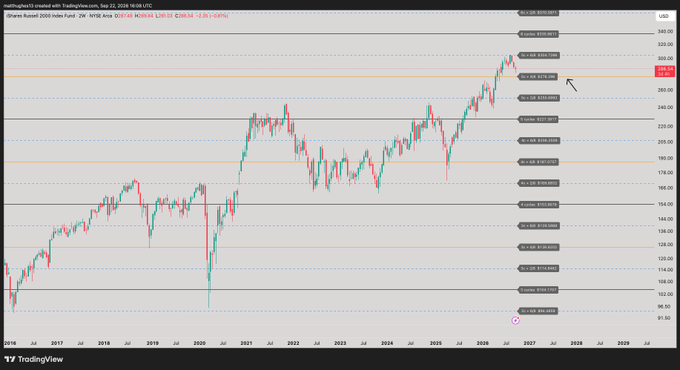Click the 102.00 price axis label
This screenshot has width=680, height=370.
pos(665,294)
